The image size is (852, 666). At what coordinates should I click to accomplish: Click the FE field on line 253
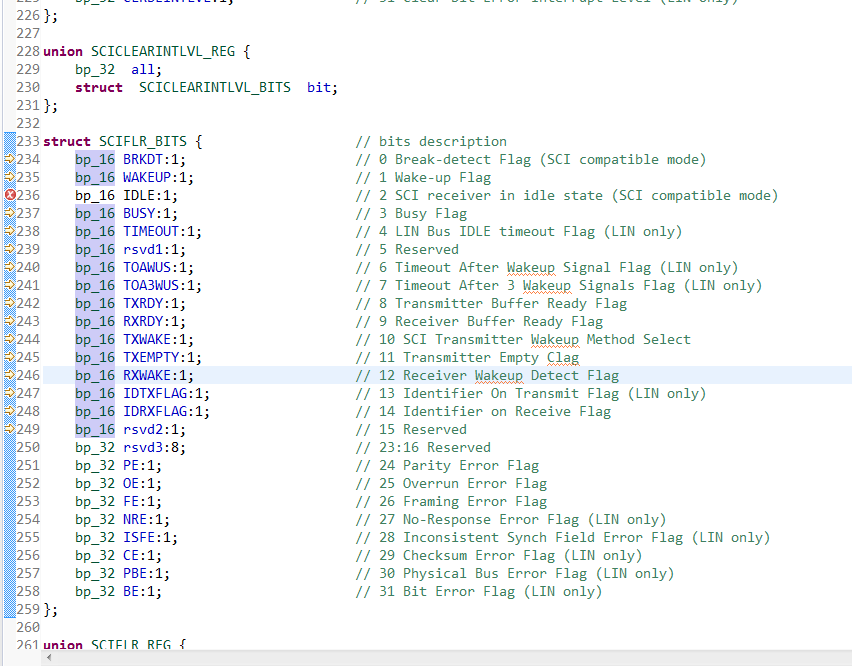131,501
